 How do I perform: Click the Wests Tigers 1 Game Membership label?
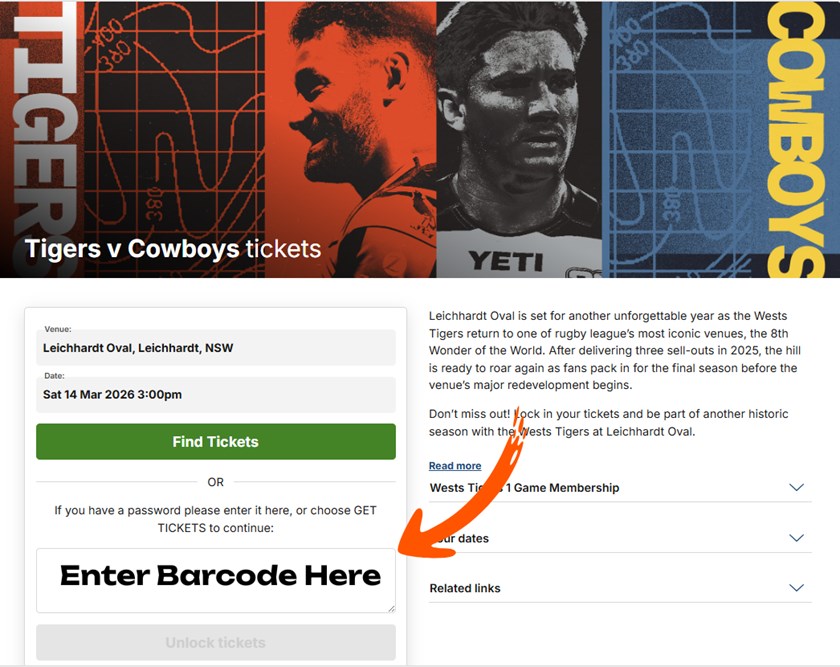point(524,488)
